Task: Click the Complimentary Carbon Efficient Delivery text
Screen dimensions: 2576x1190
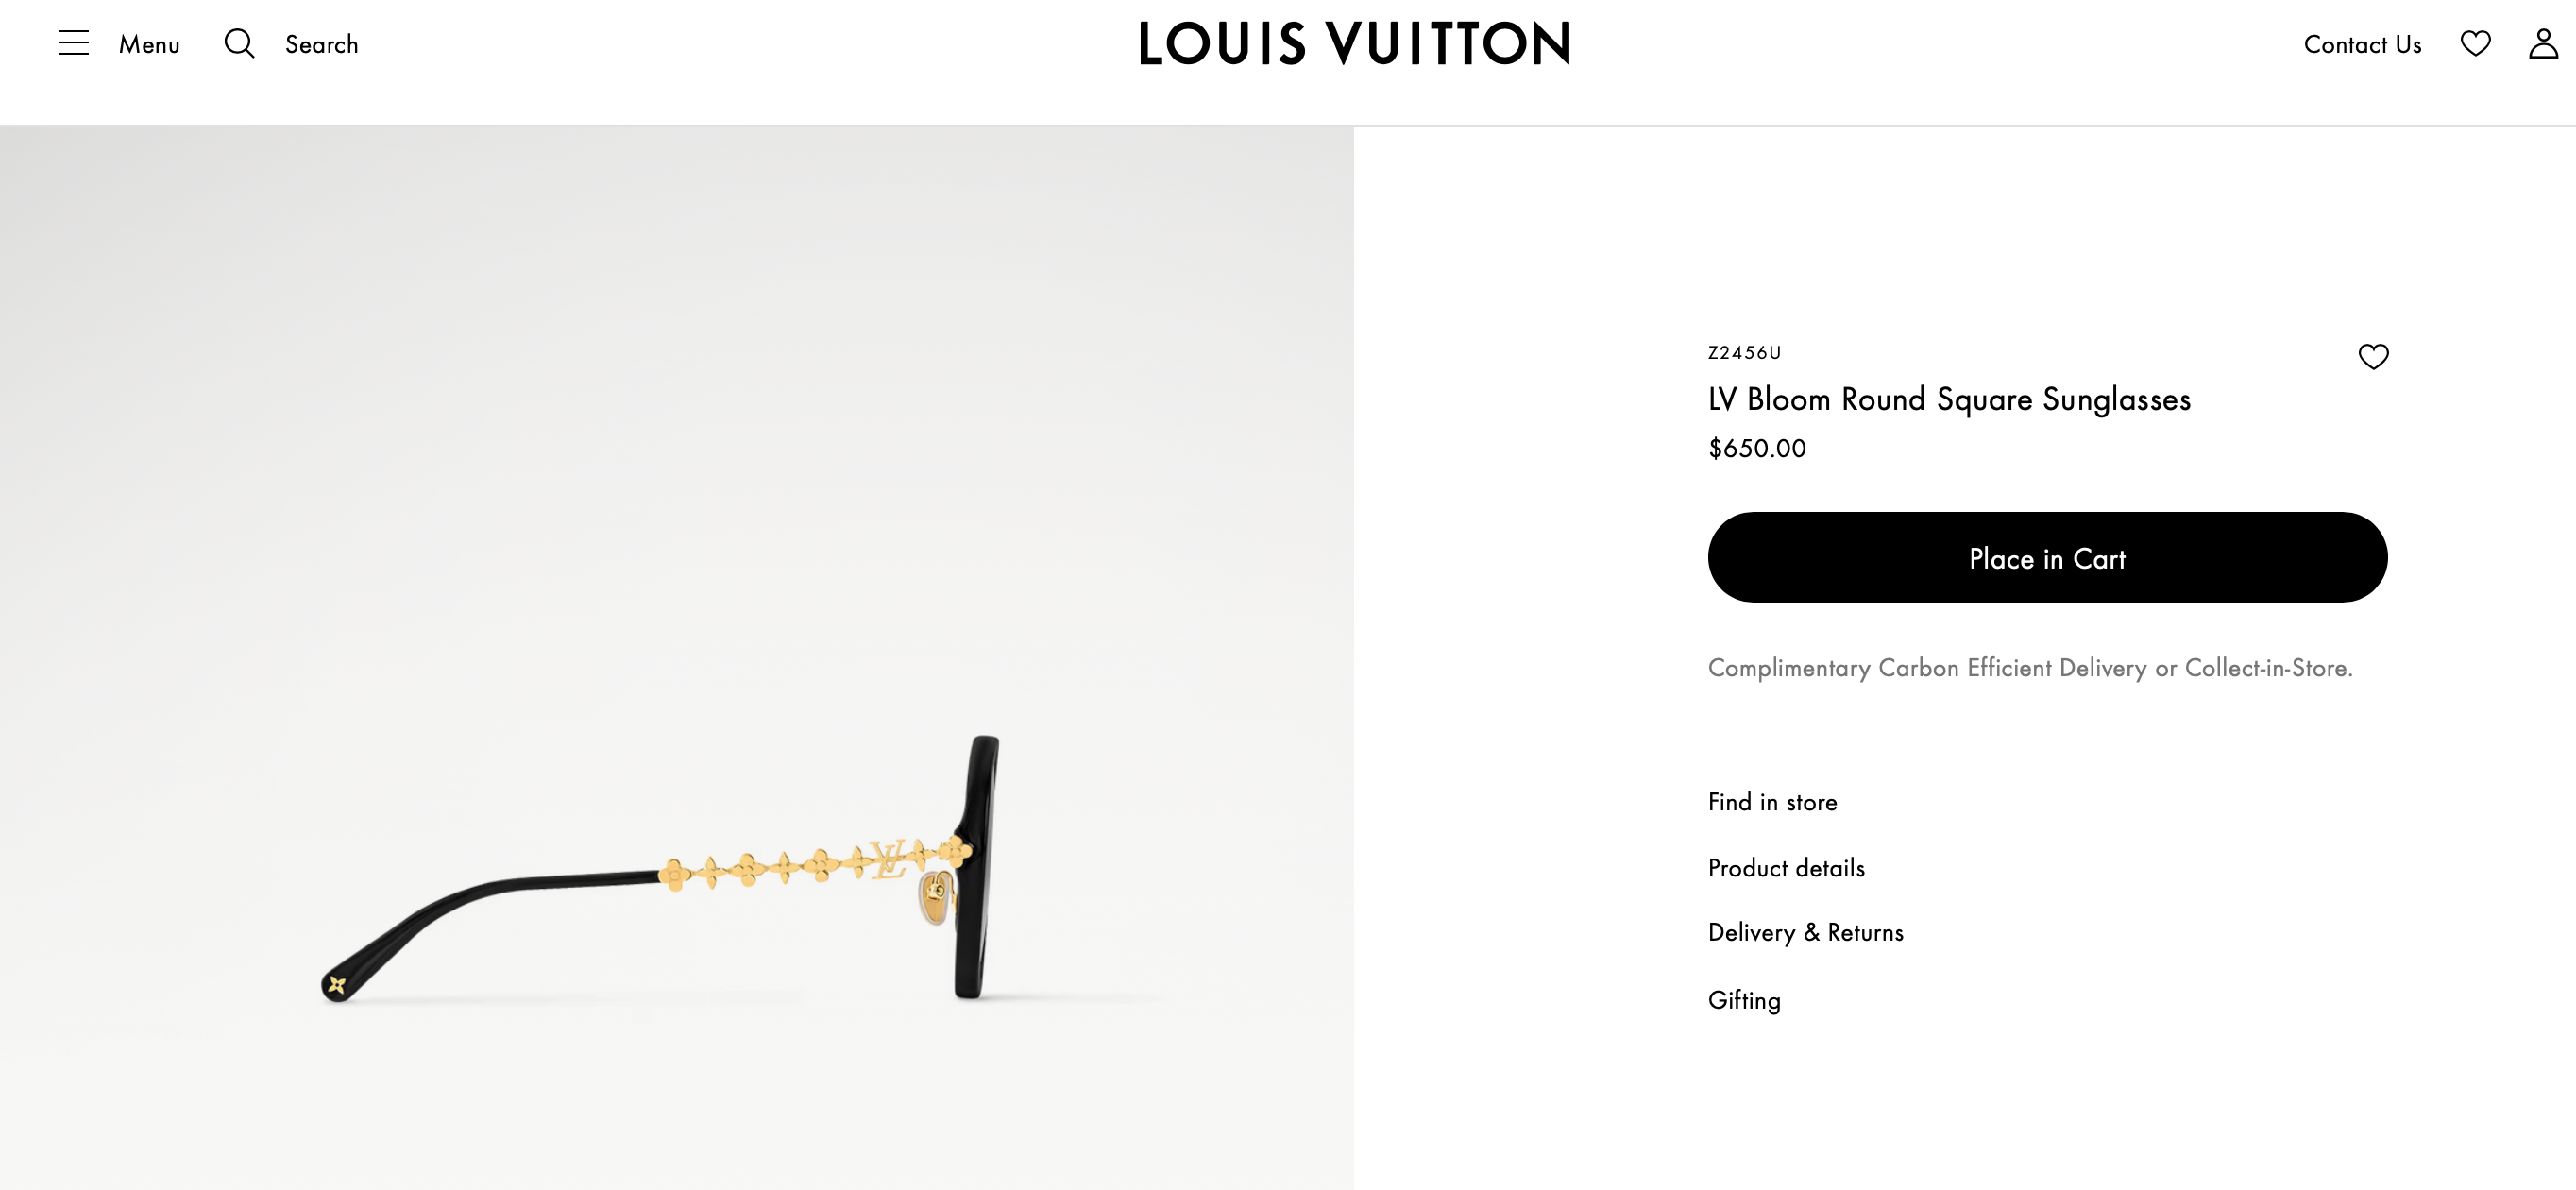Action: pos(2030,668)
